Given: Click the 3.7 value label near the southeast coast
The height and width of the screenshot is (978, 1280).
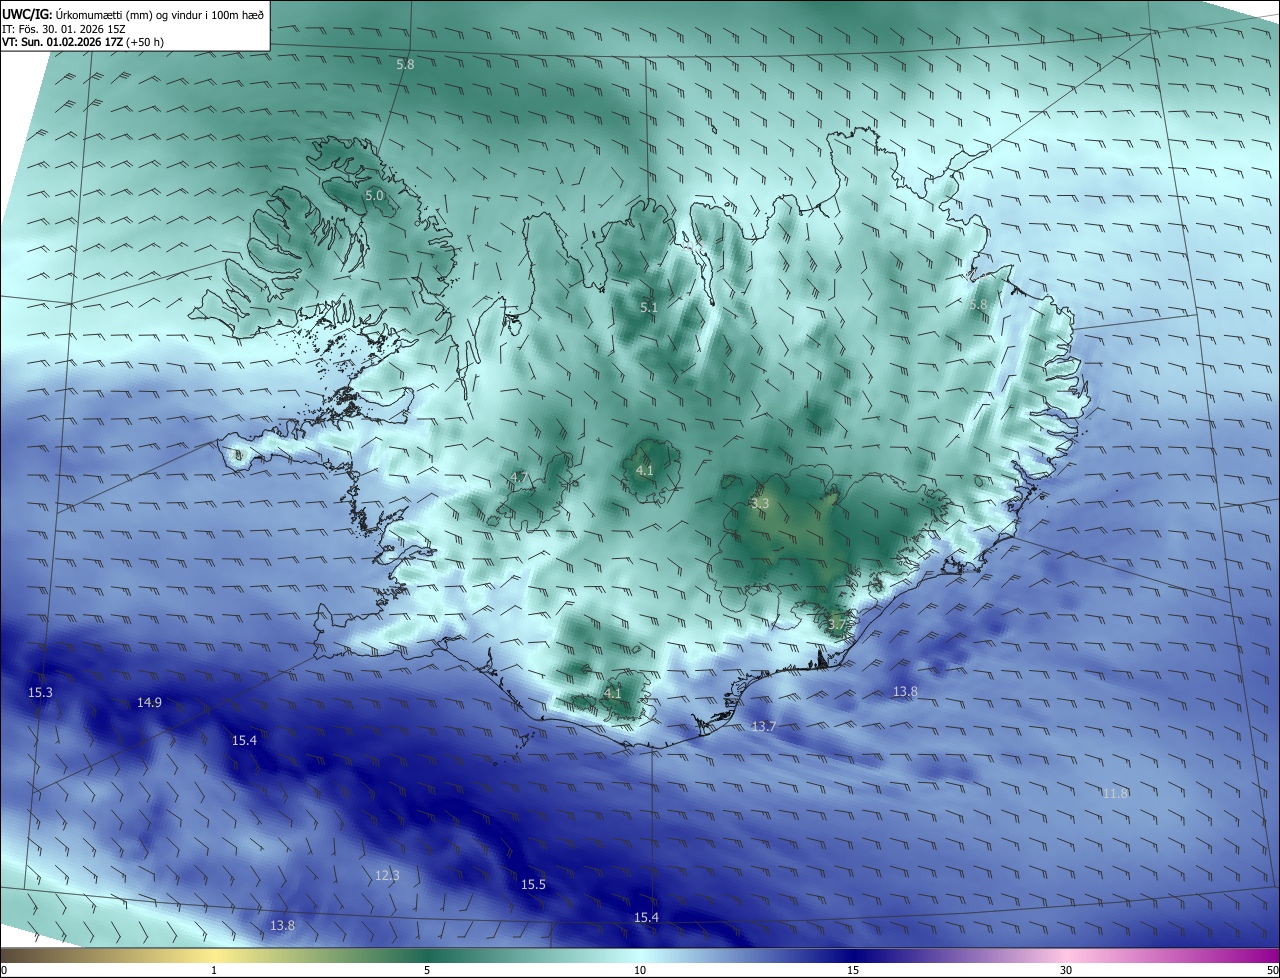Looking at the screenshot, I should coord(836,624).
